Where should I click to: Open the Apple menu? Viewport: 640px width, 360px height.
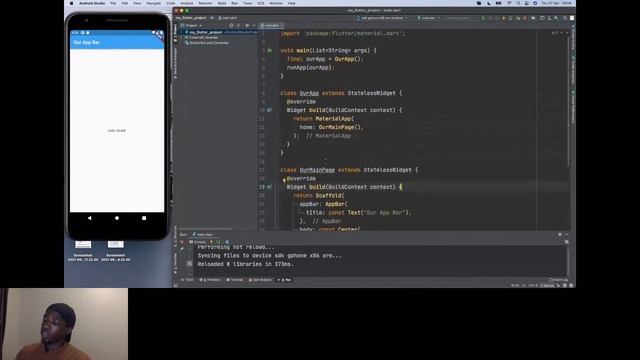[x=72, y=3]
